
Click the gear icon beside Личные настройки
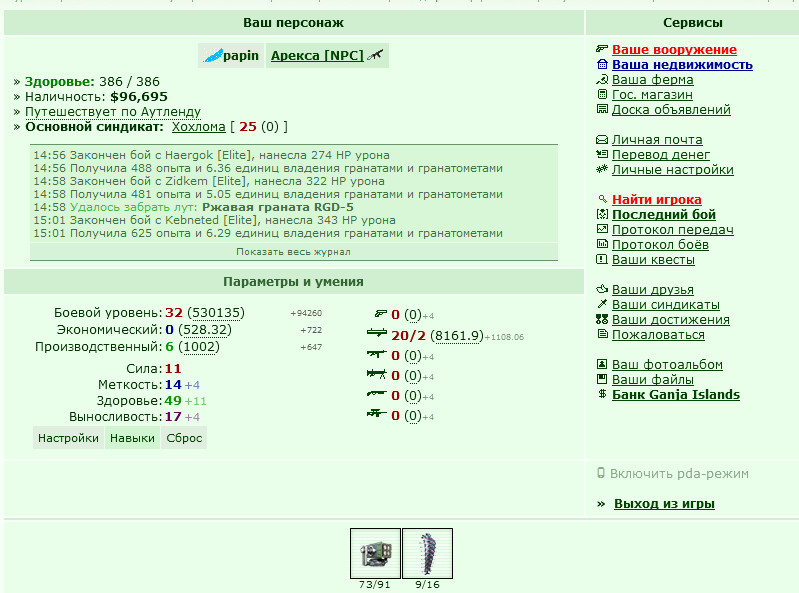click(x=602, y=169)
